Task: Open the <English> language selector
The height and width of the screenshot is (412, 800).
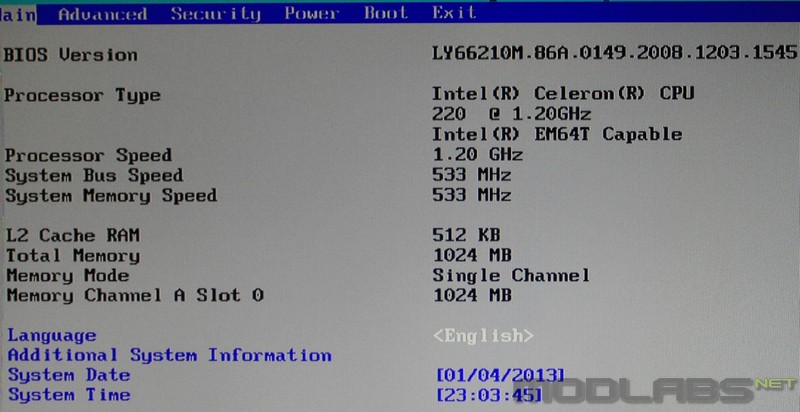Action: point(483,336)
